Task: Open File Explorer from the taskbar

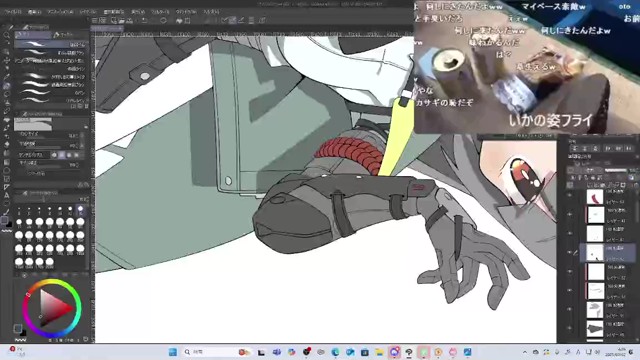Action: coord(380,352)
